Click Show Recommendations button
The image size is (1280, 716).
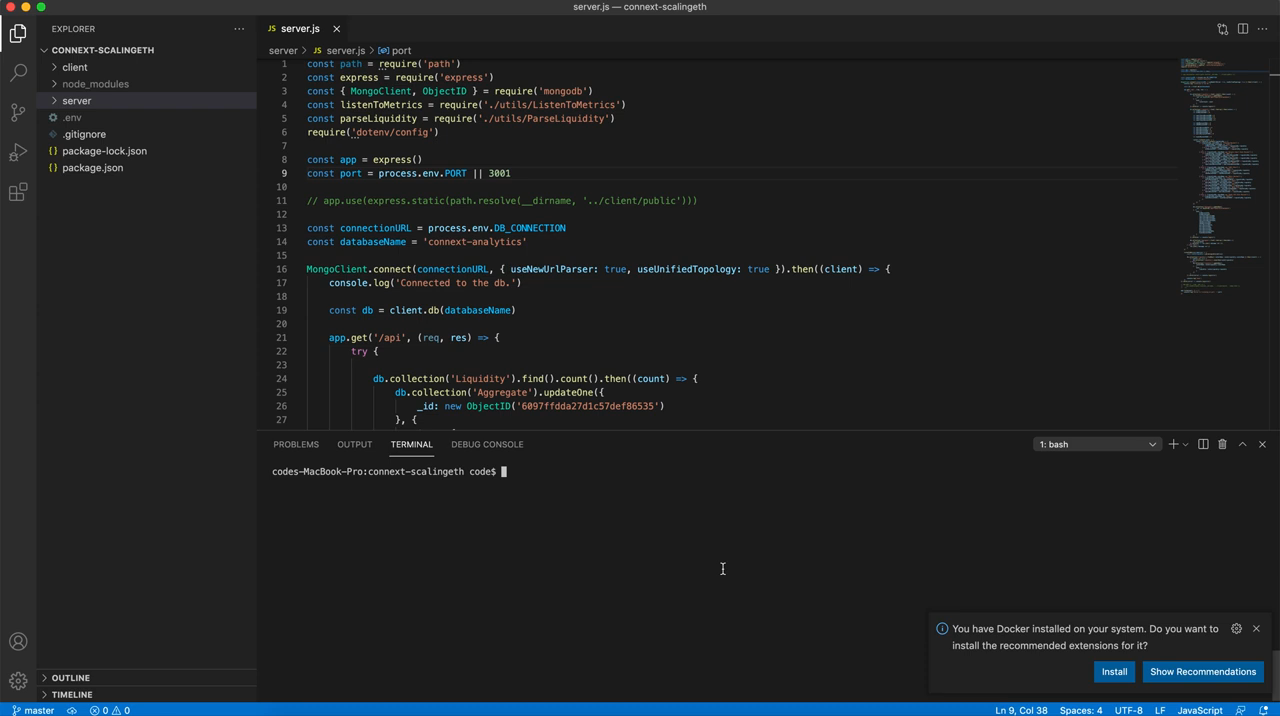(x=1203, y=672)
